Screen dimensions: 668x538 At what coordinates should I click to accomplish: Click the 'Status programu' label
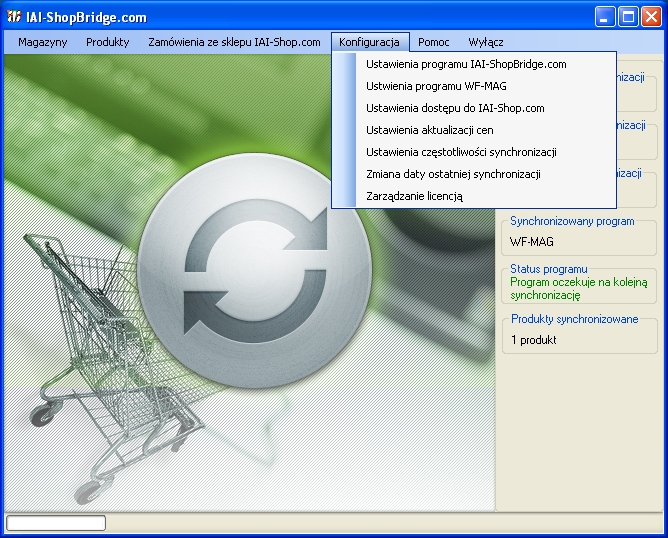tap(549, 269)
